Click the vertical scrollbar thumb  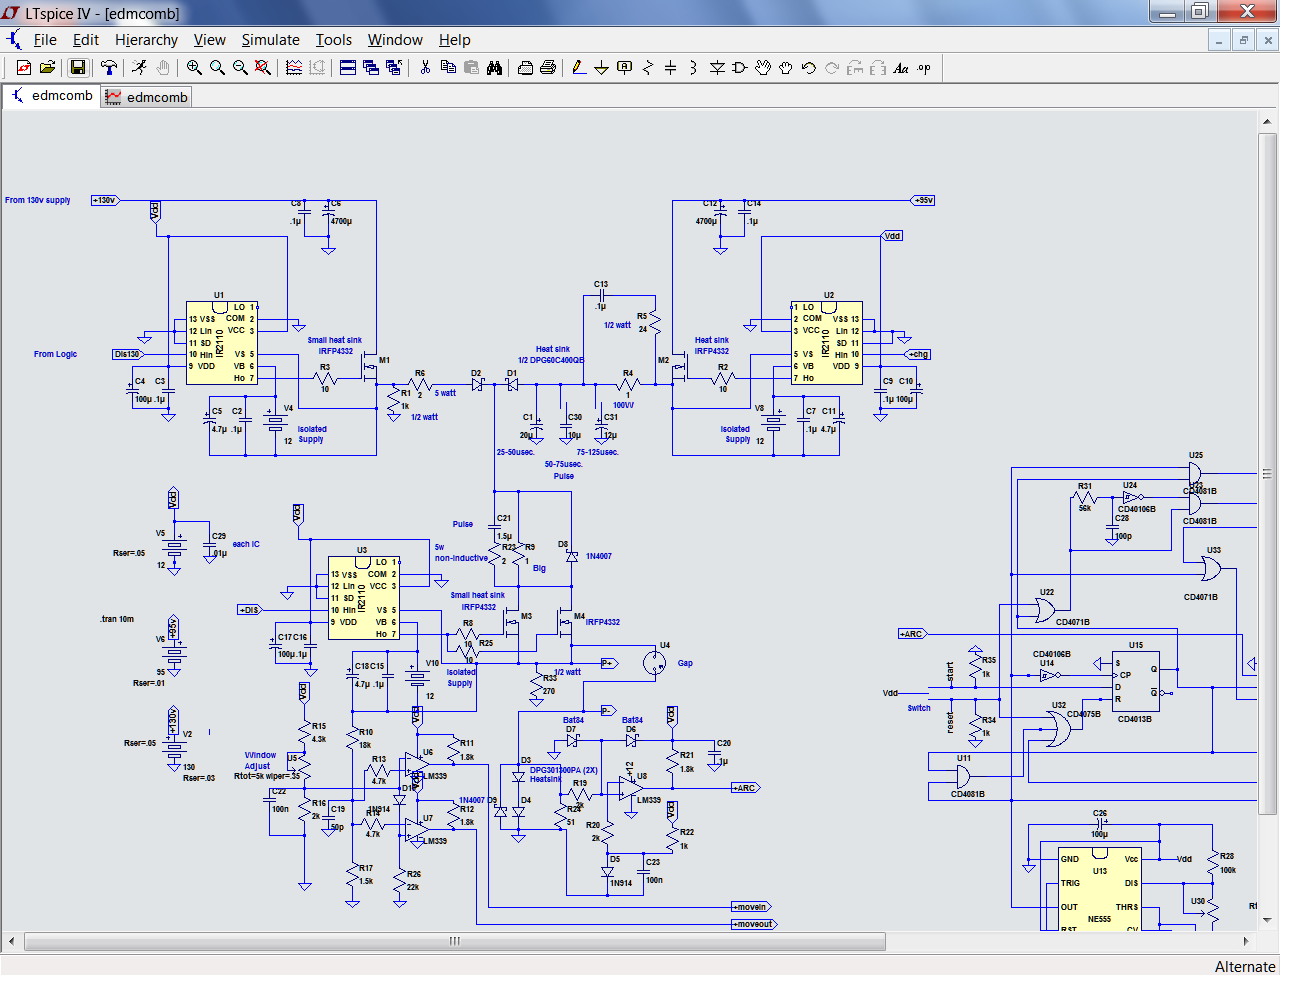coord(1267,473)
